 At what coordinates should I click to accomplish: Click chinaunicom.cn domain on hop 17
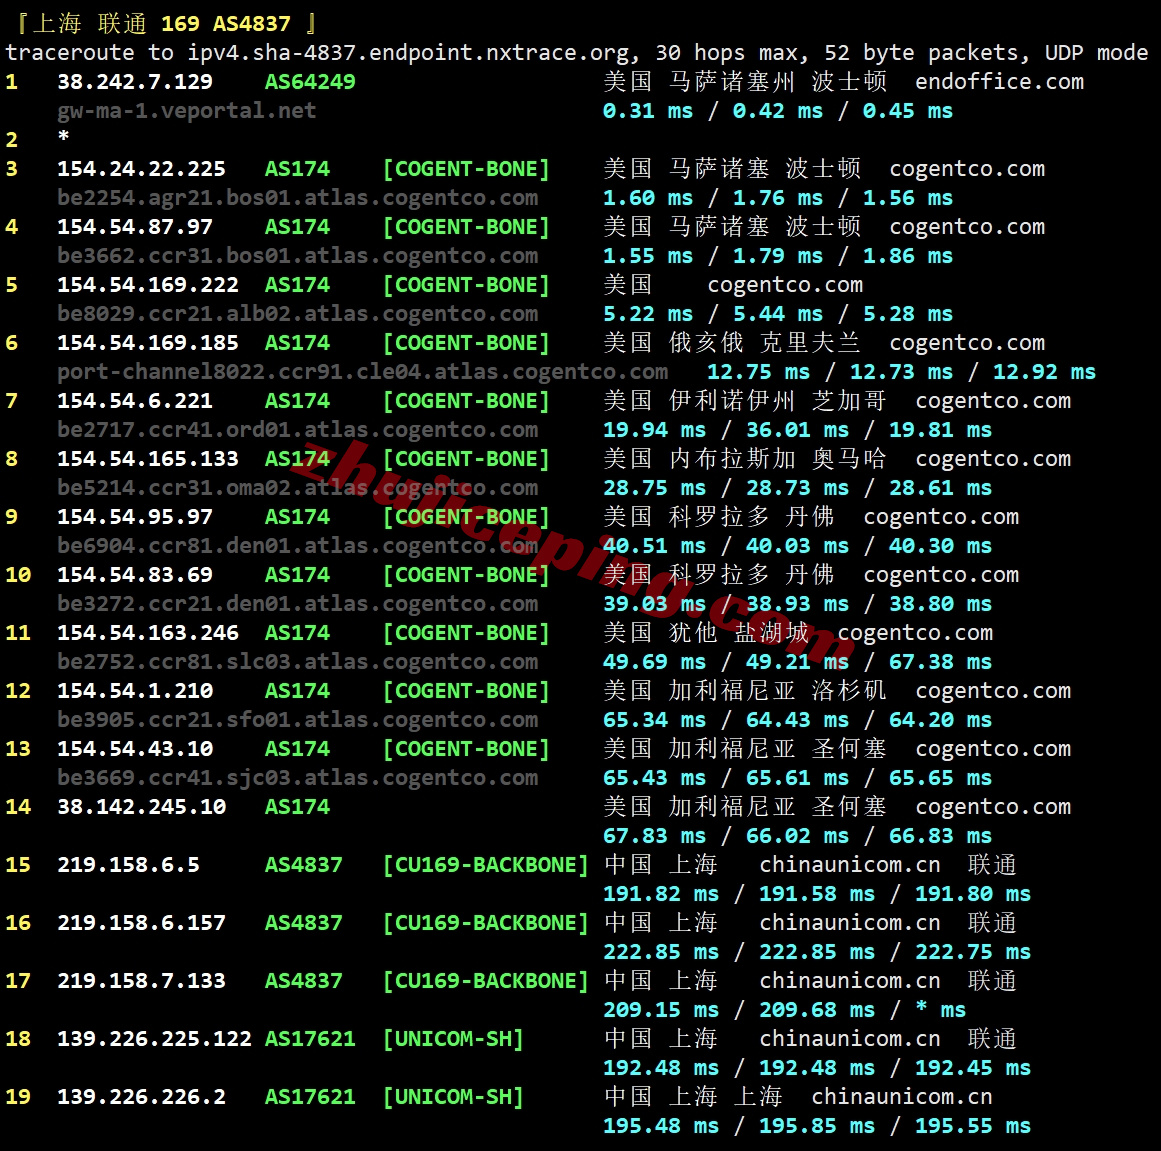click(x=850, y=981)
